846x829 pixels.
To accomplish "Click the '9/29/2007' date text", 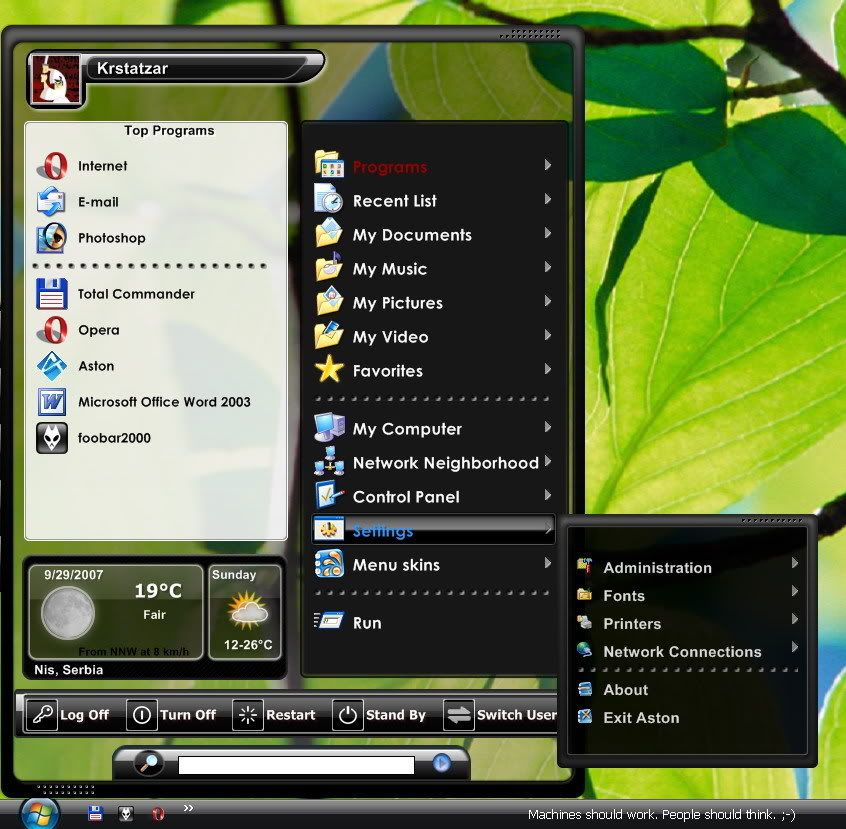I will pos(73,575).
